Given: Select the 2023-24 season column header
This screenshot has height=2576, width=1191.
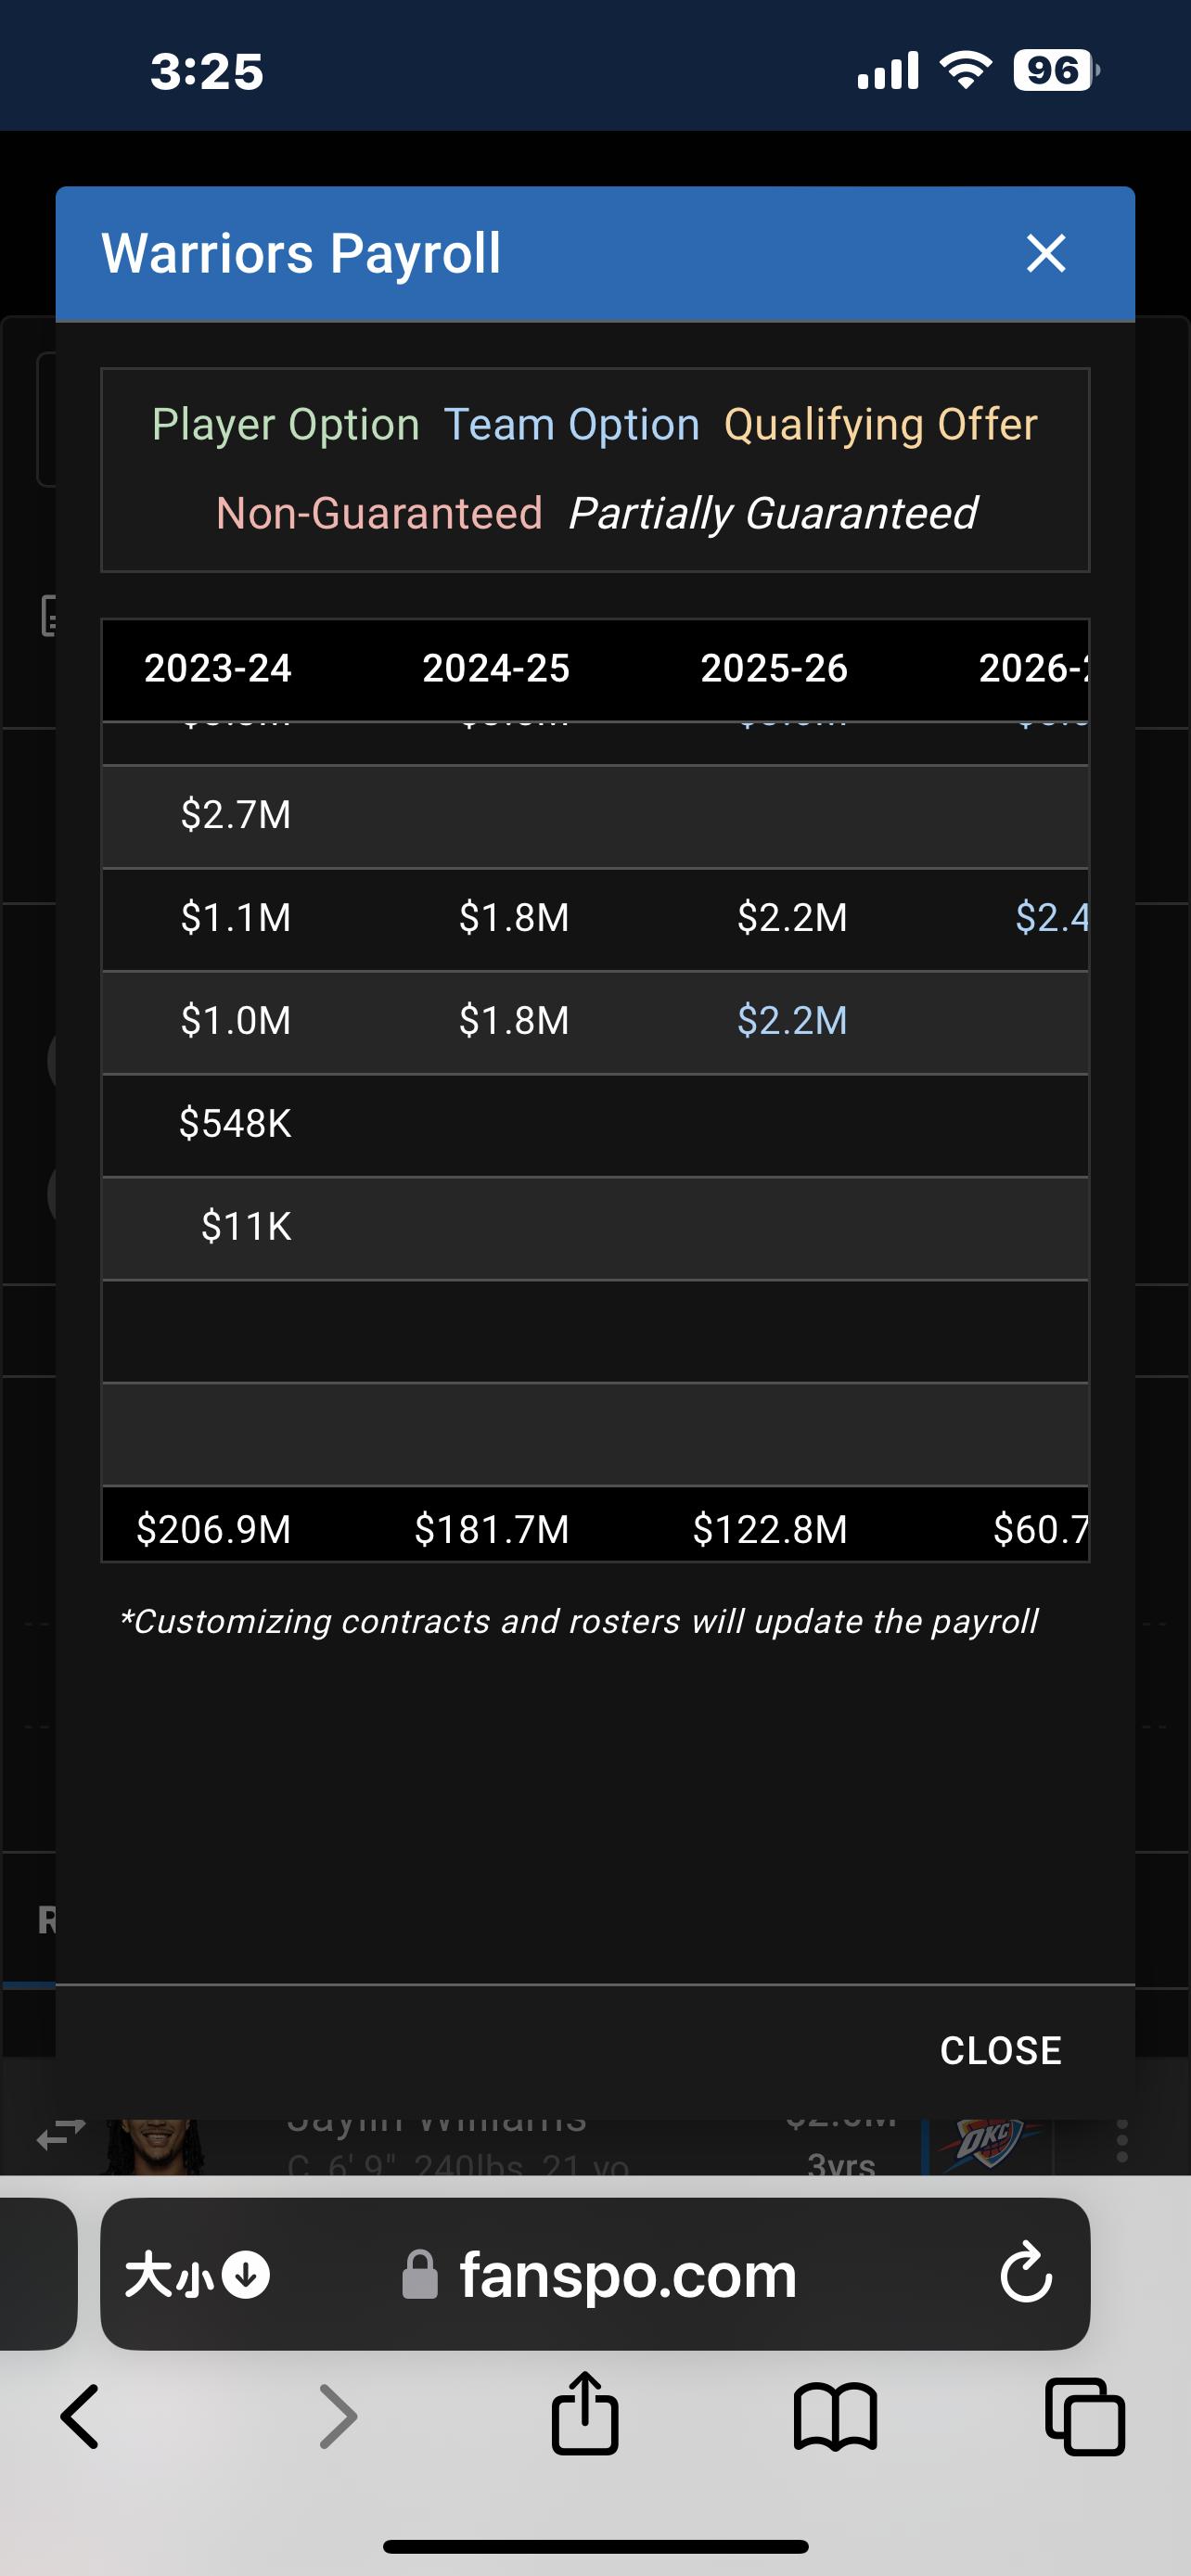Looking at the screenshot, I should point(218,668).
